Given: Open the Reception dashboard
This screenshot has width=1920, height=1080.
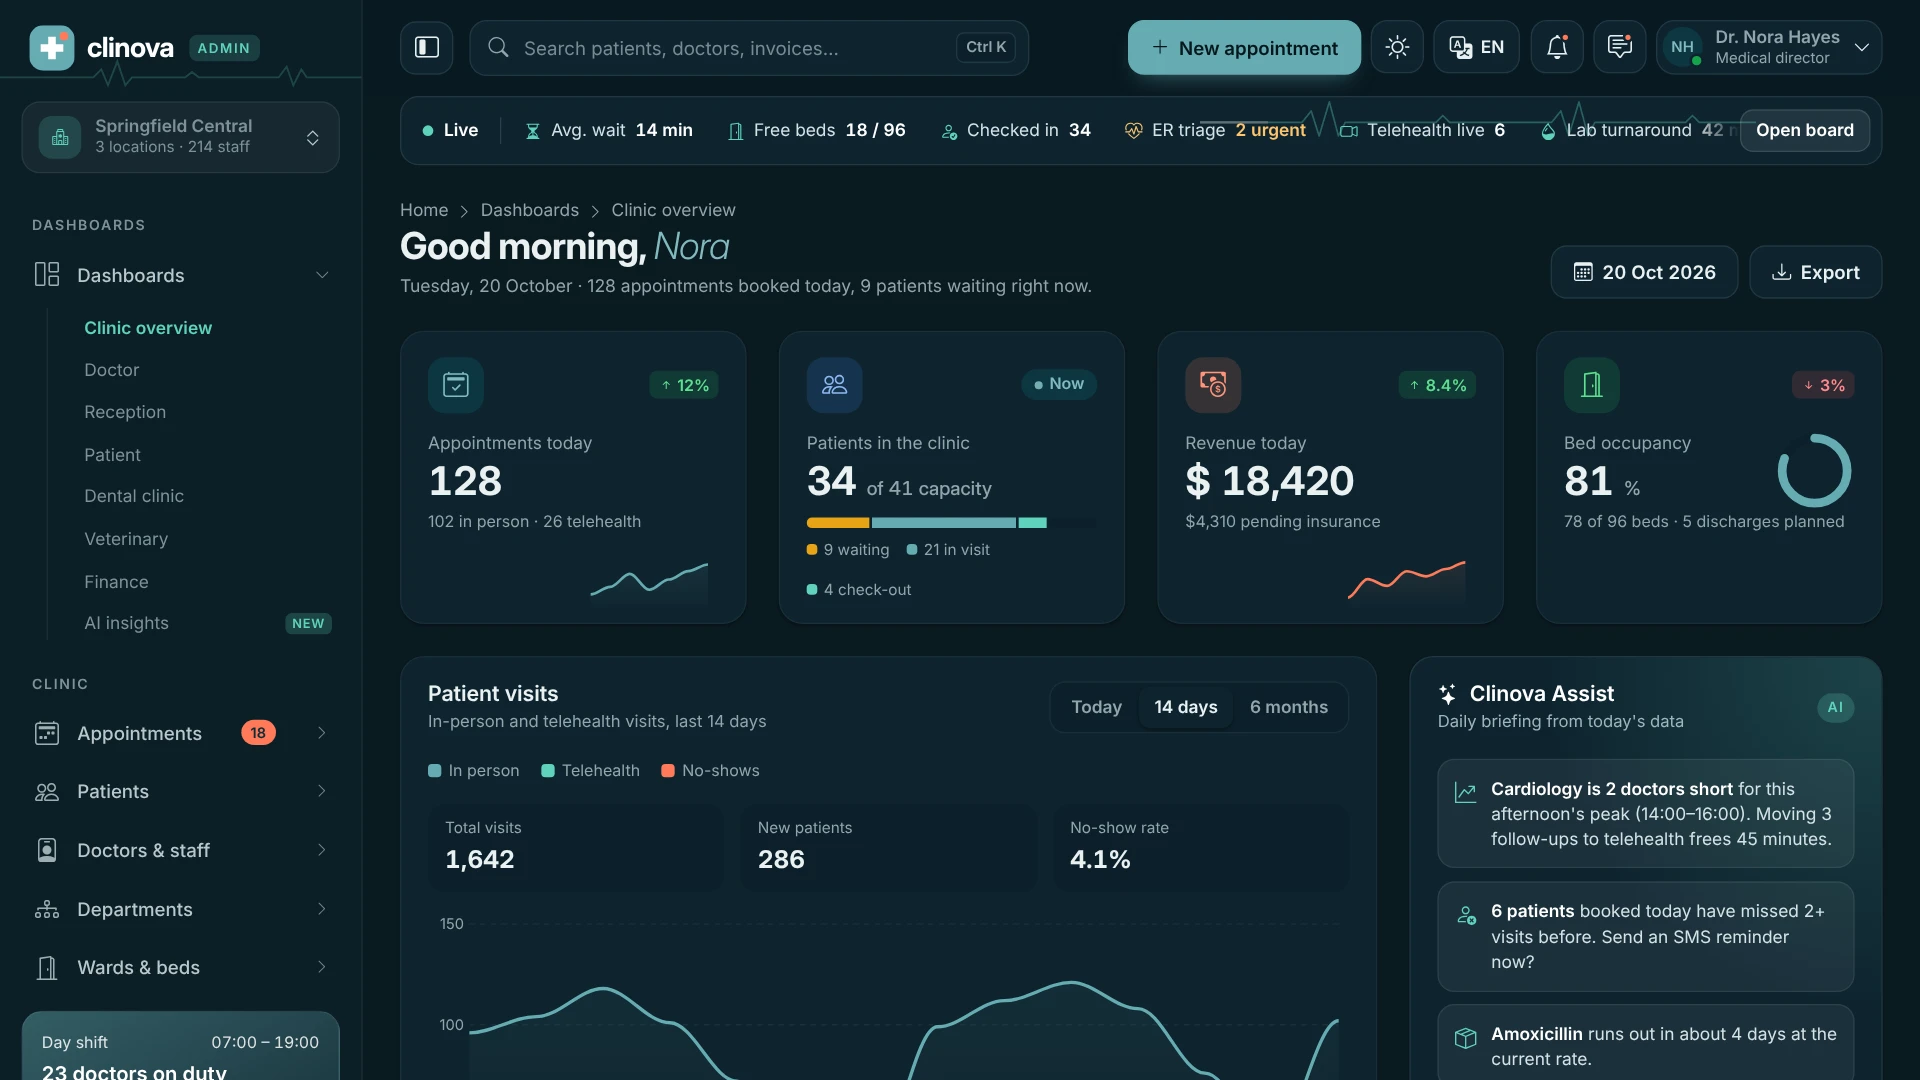Looking at the screenshot, I should tap(125, 412).
